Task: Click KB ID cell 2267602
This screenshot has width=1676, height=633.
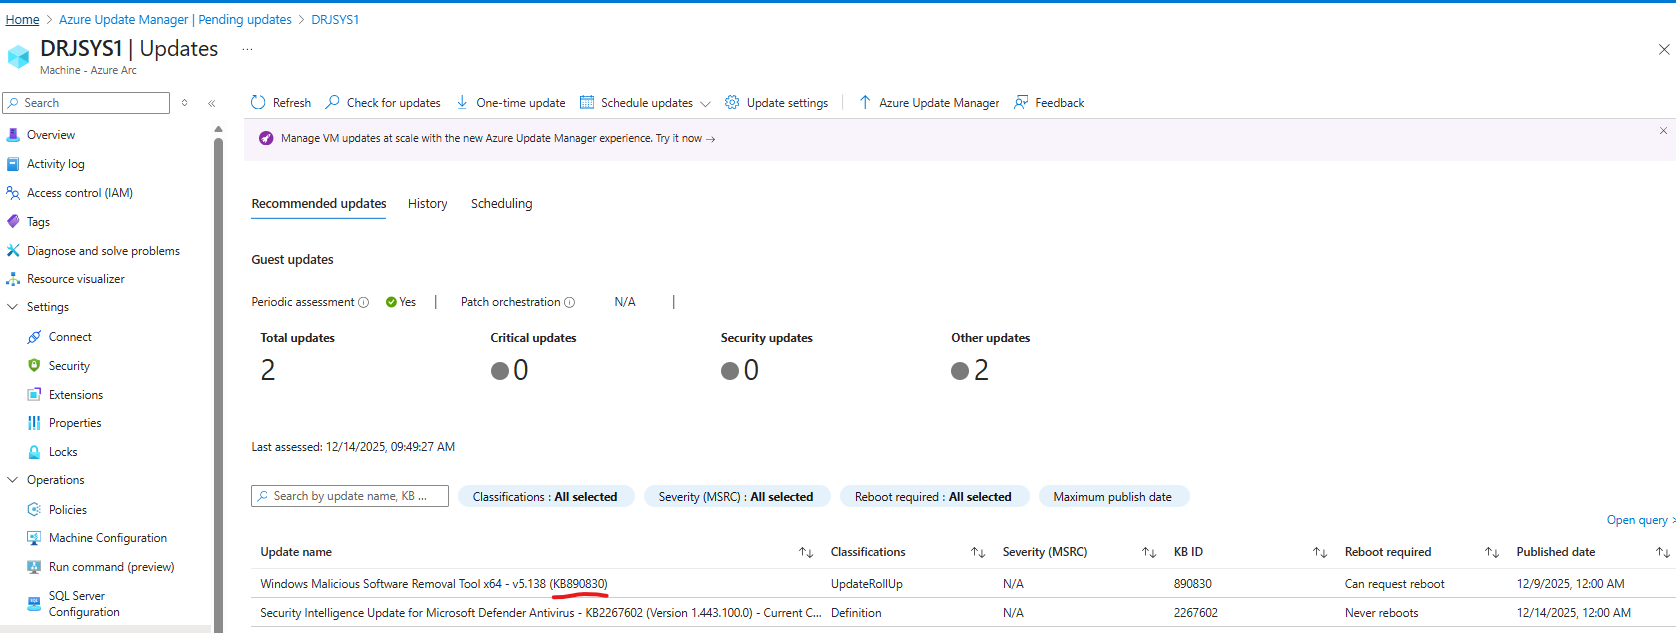Action: [x=1196, y=613]
